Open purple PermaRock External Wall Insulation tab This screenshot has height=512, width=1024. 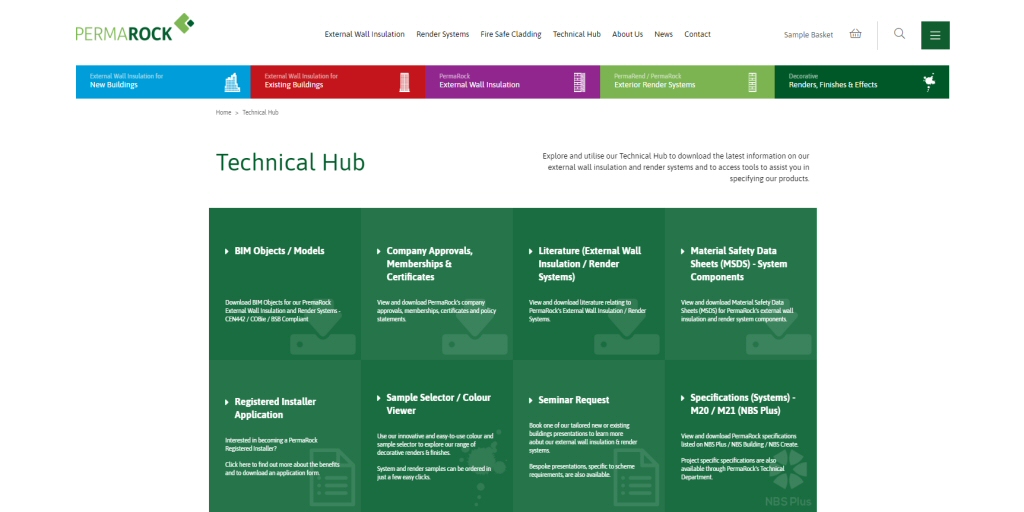pos(513,82)
